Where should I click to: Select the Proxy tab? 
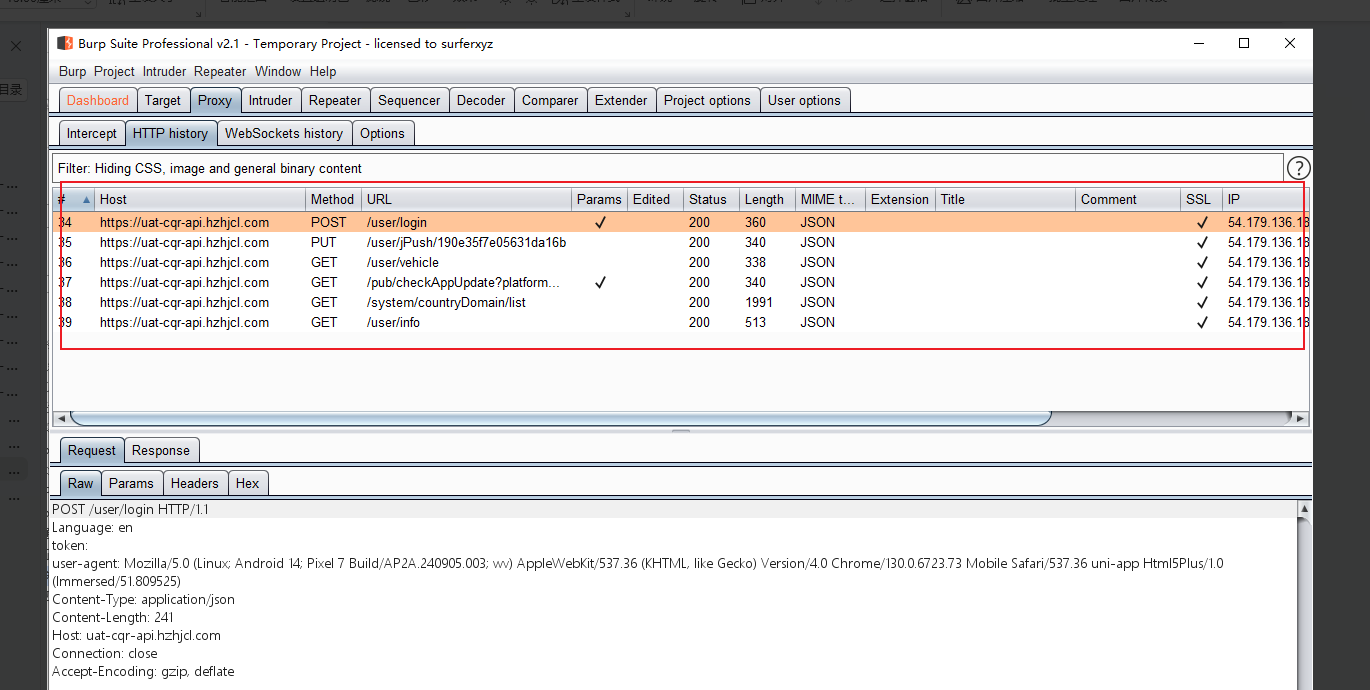pyautogui.click(x=215, y=100)
